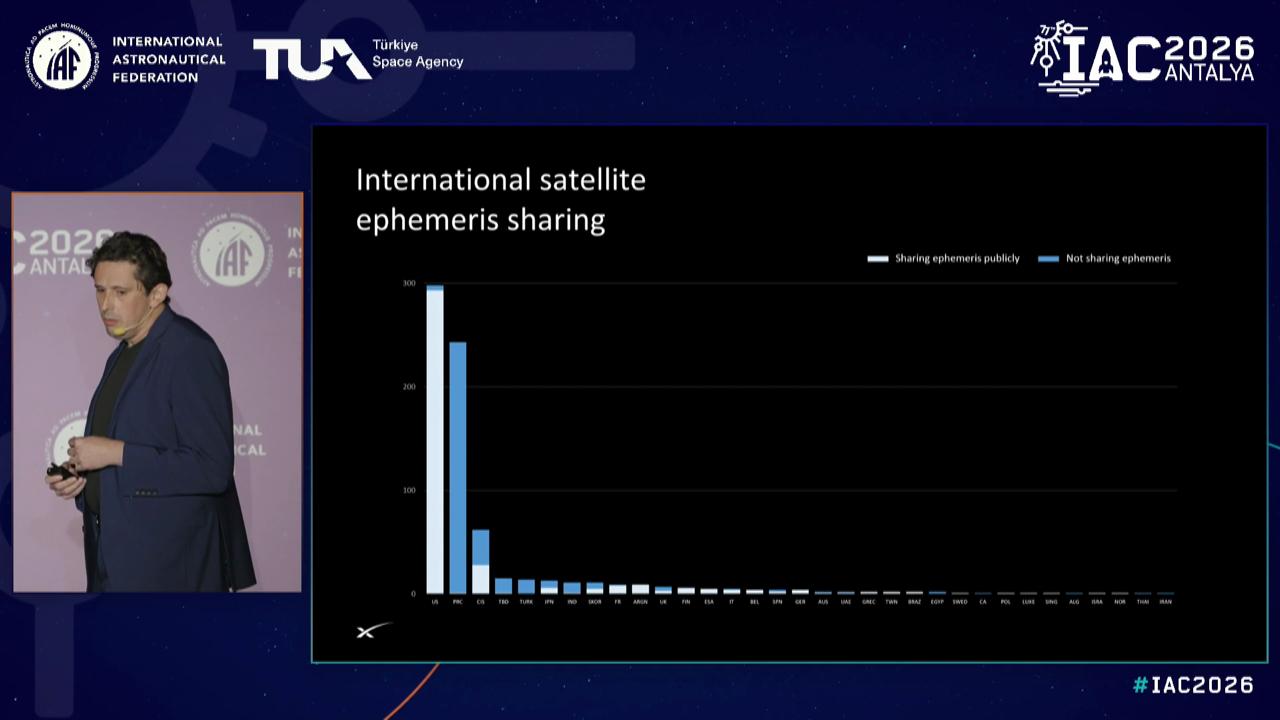Viewport: 1280px width, 720px height.
Task: Click the 'JPN' x-axis label
Action: coord(549,602)
